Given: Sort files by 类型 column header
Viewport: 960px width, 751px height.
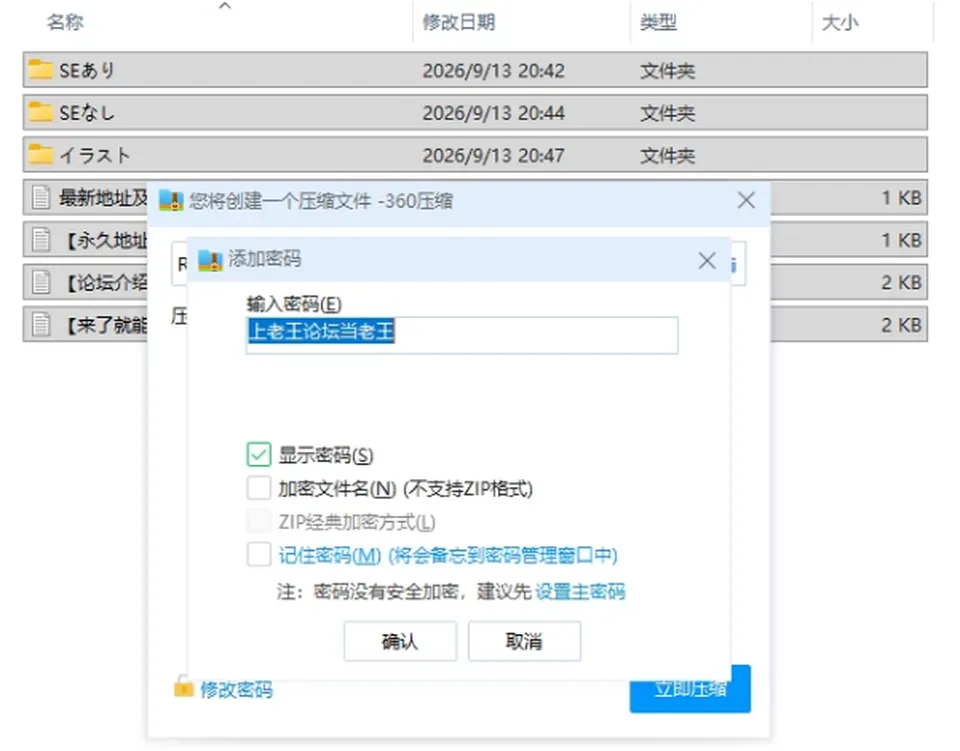Looking at the screenshot, I should click(x=658, y=22).
